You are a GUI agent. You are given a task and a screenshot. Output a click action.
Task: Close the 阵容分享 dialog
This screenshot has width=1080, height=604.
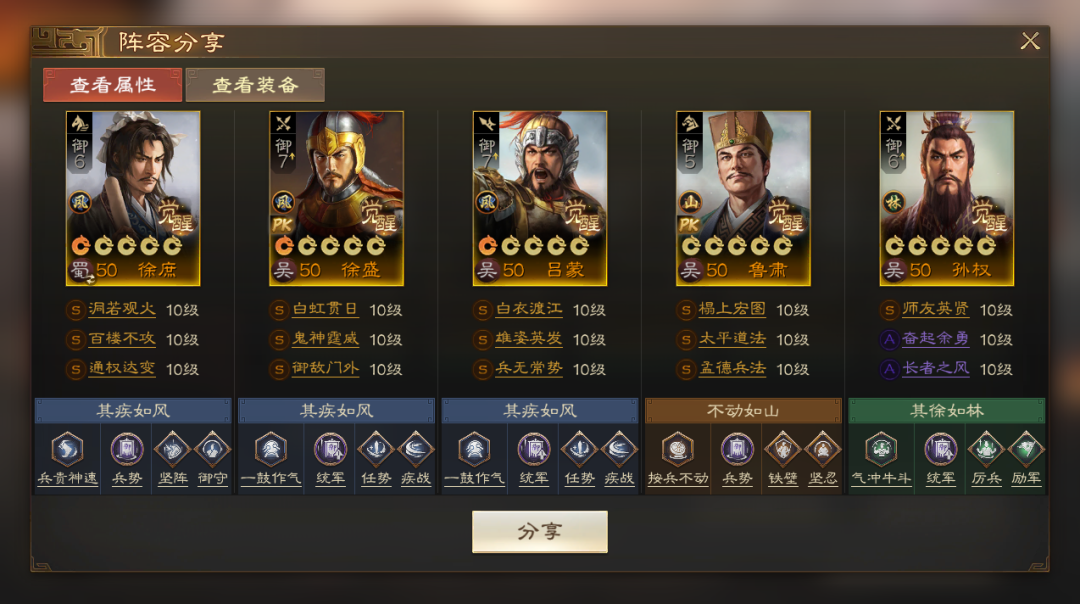point(1030,41)
